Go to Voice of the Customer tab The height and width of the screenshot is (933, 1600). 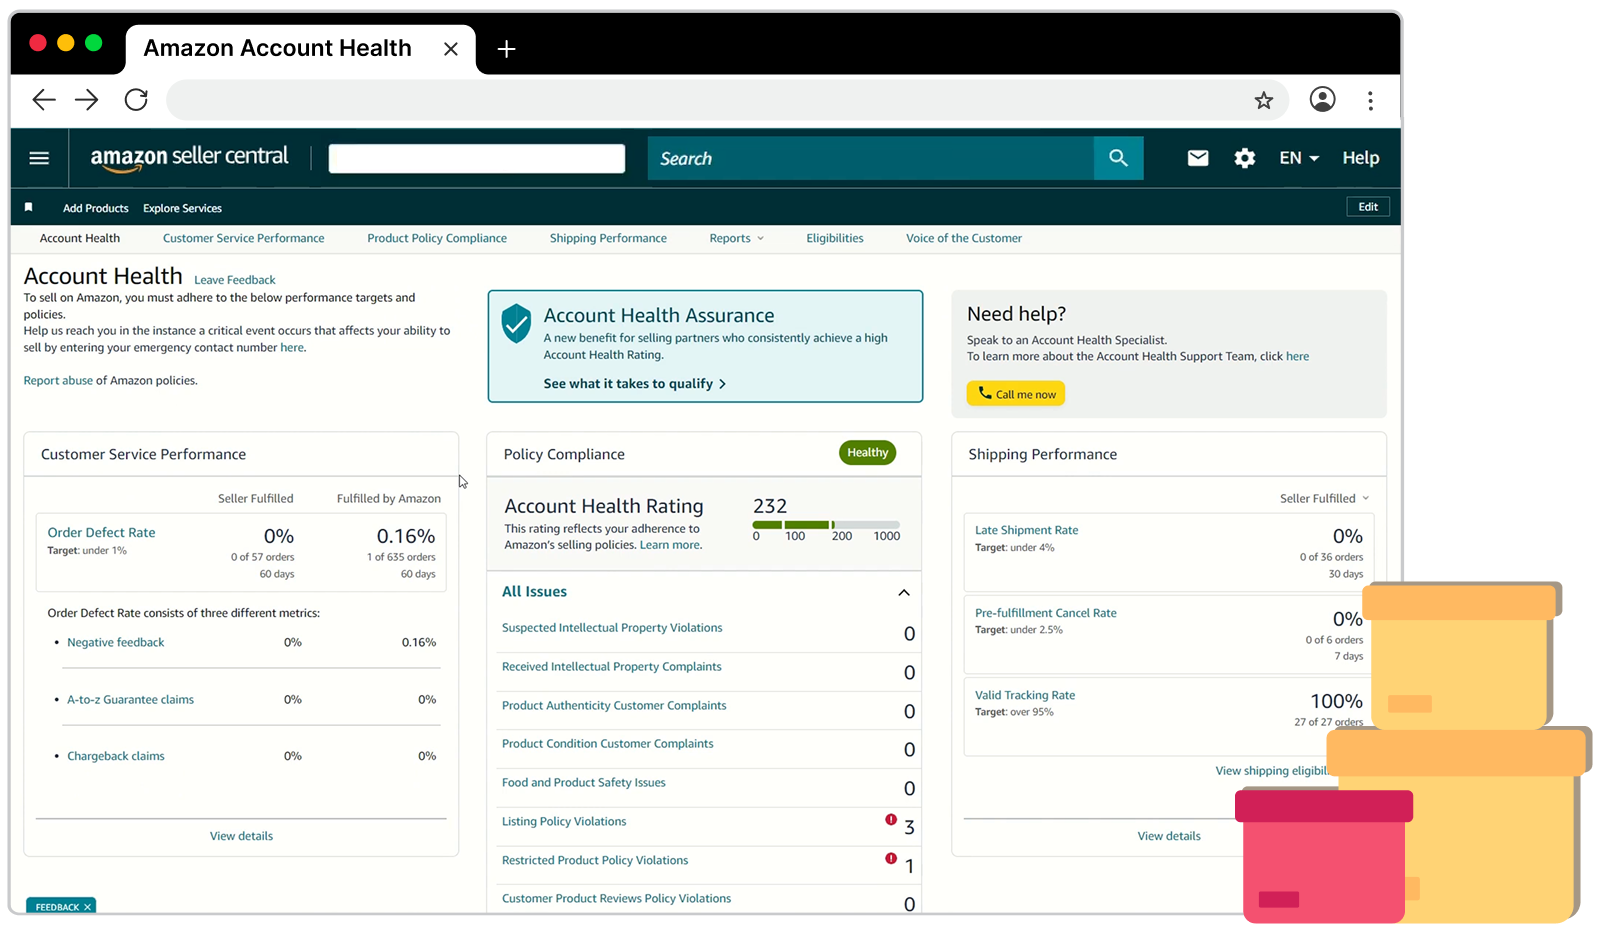click(x=963, y=238)
